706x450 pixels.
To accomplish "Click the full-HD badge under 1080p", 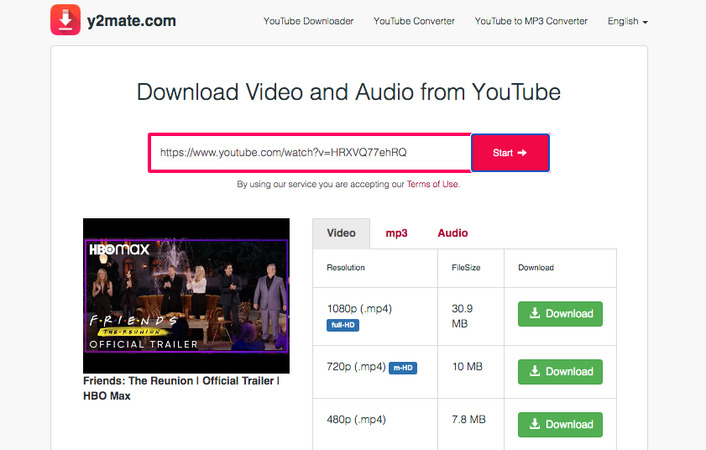I will 343,325.
